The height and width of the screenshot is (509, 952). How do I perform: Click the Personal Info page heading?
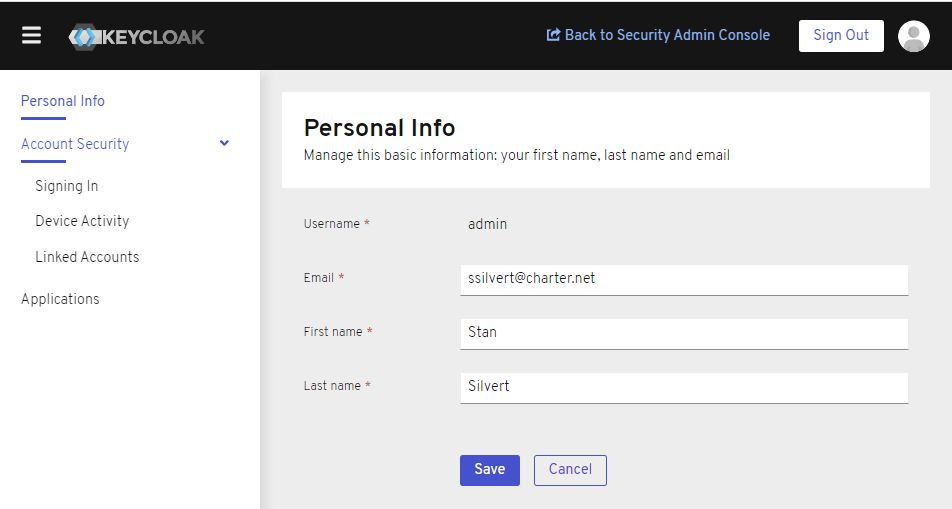[379, 128]
